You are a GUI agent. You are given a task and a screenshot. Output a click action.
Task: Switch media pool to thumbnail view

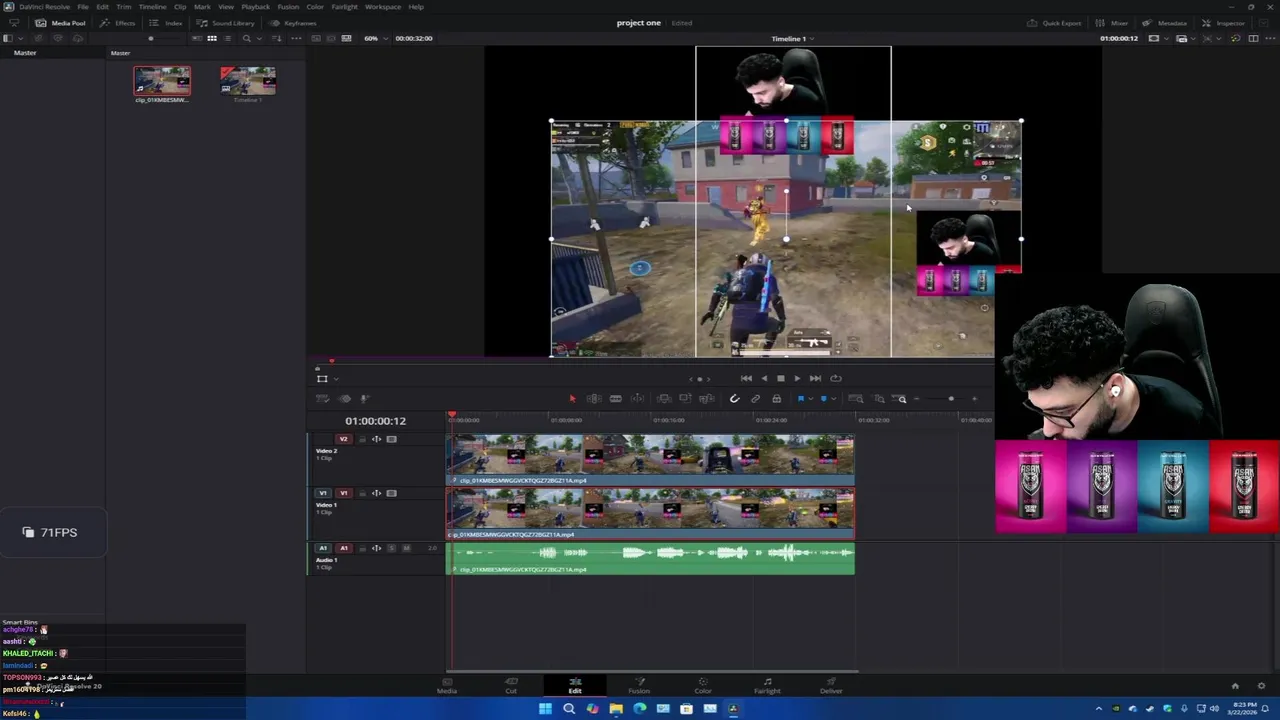212,38
